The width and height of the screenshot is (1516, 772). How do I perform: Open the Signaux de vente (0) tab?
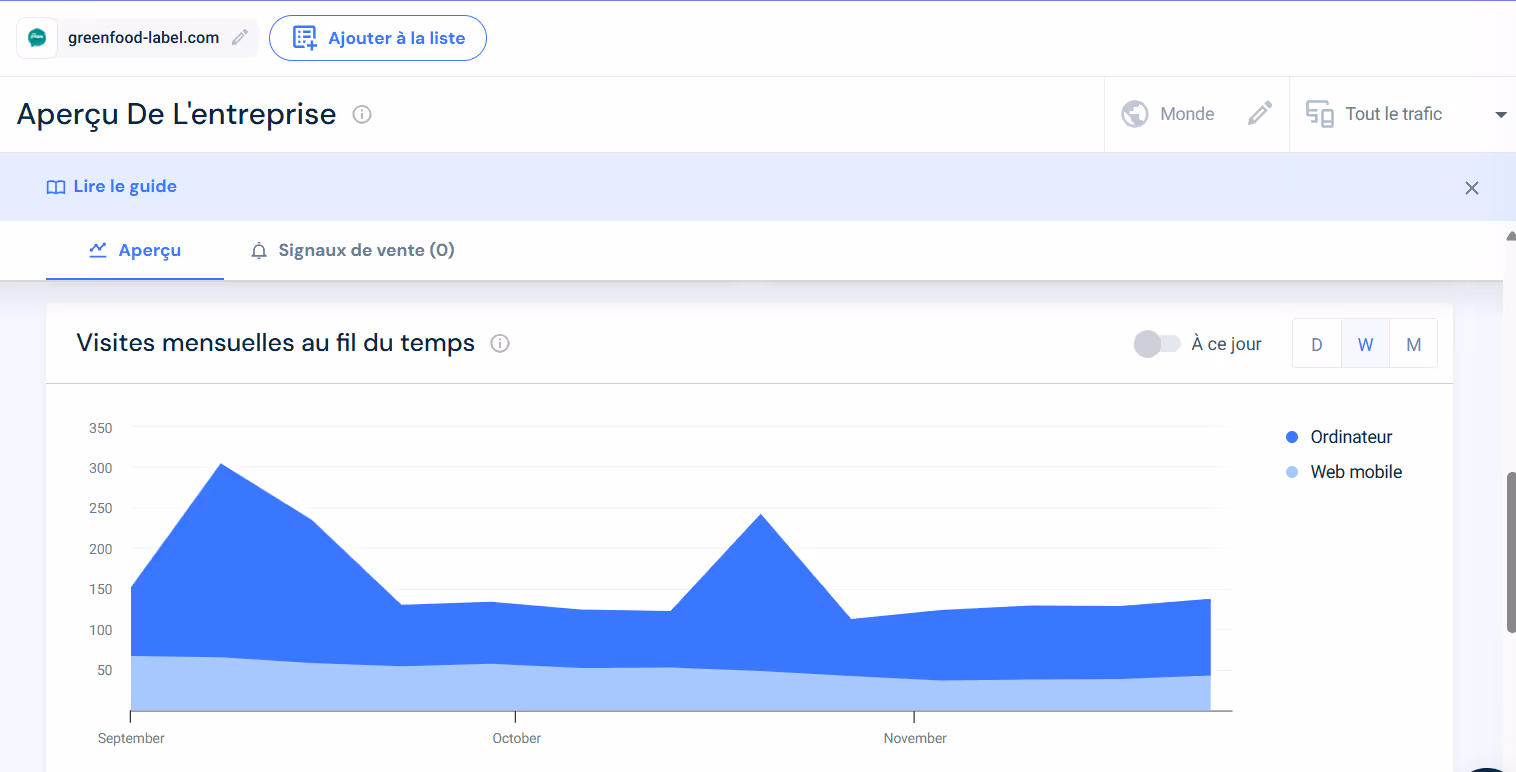coord(353,250)
